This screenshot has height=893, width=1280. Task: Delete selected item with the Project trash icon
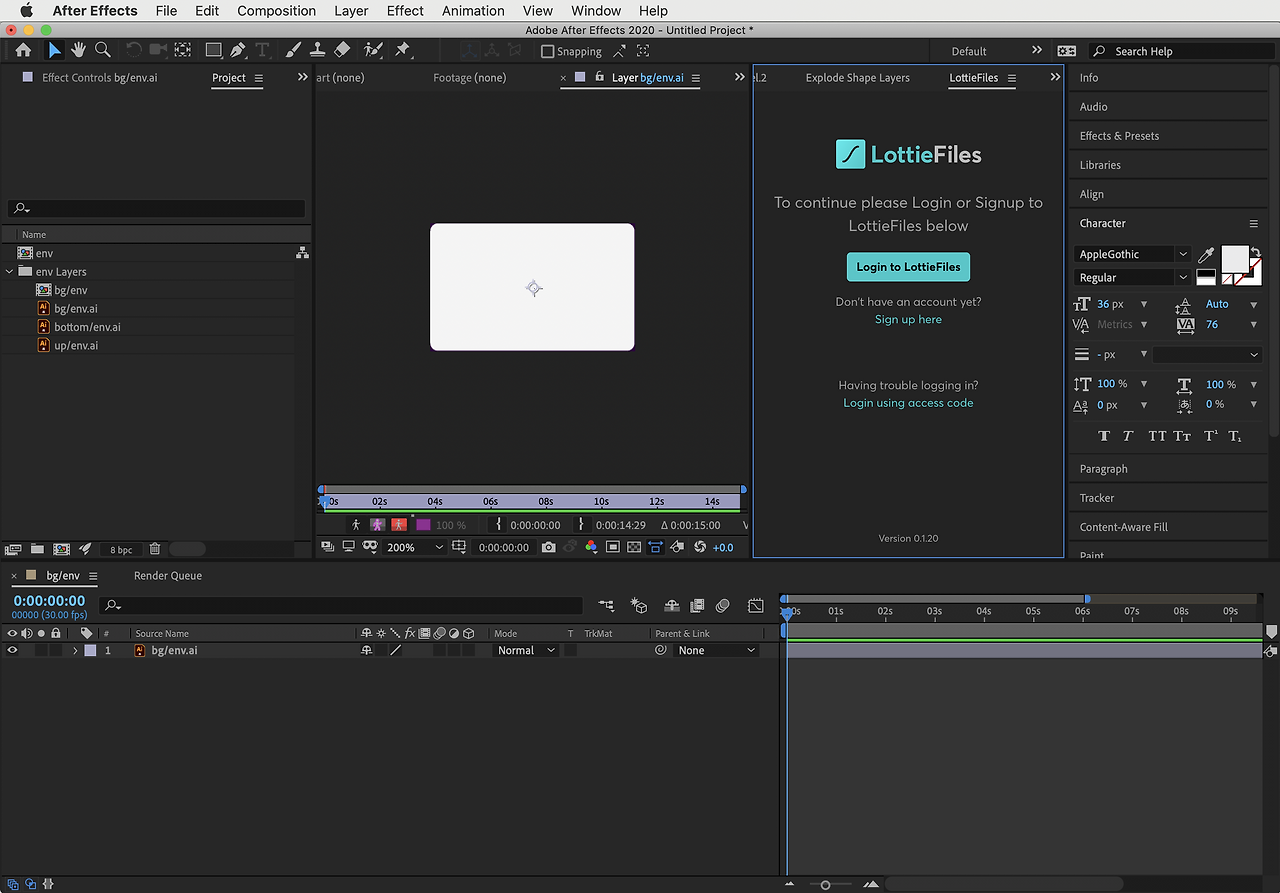pos(155,549)
